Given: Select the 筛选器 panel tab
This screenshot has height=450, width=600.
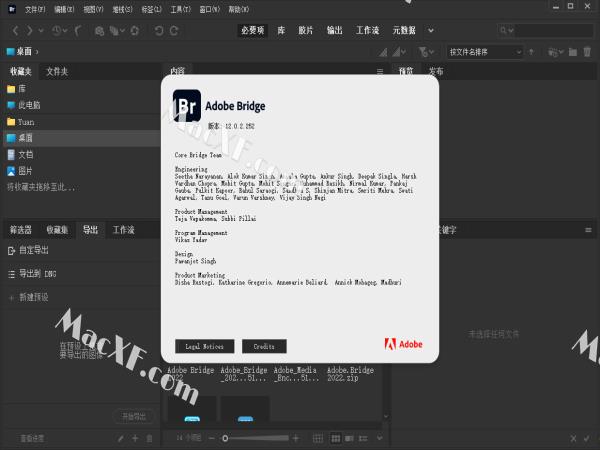Looking at the screenshot, I should pos(21,230).
